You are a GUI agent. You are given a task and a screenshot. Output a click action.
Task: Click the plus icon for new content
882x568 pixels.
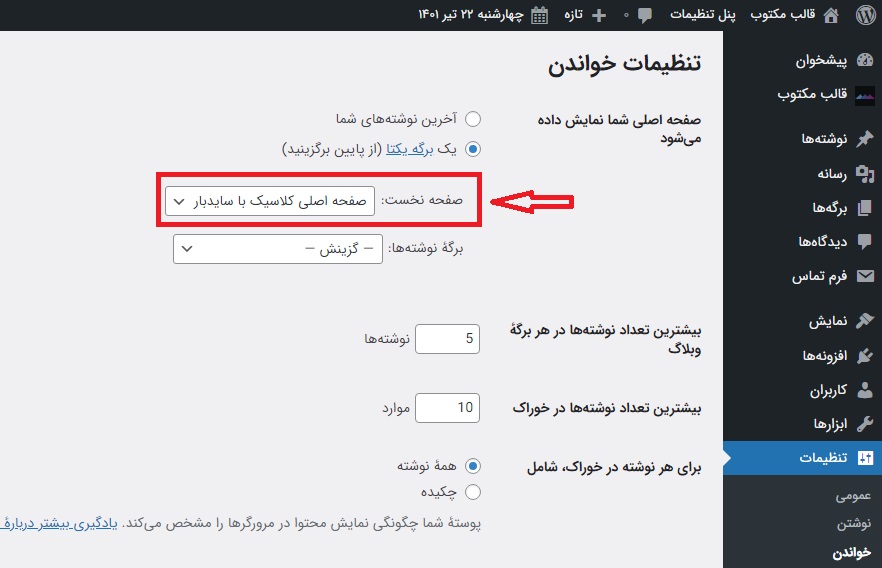click(599, 15)
